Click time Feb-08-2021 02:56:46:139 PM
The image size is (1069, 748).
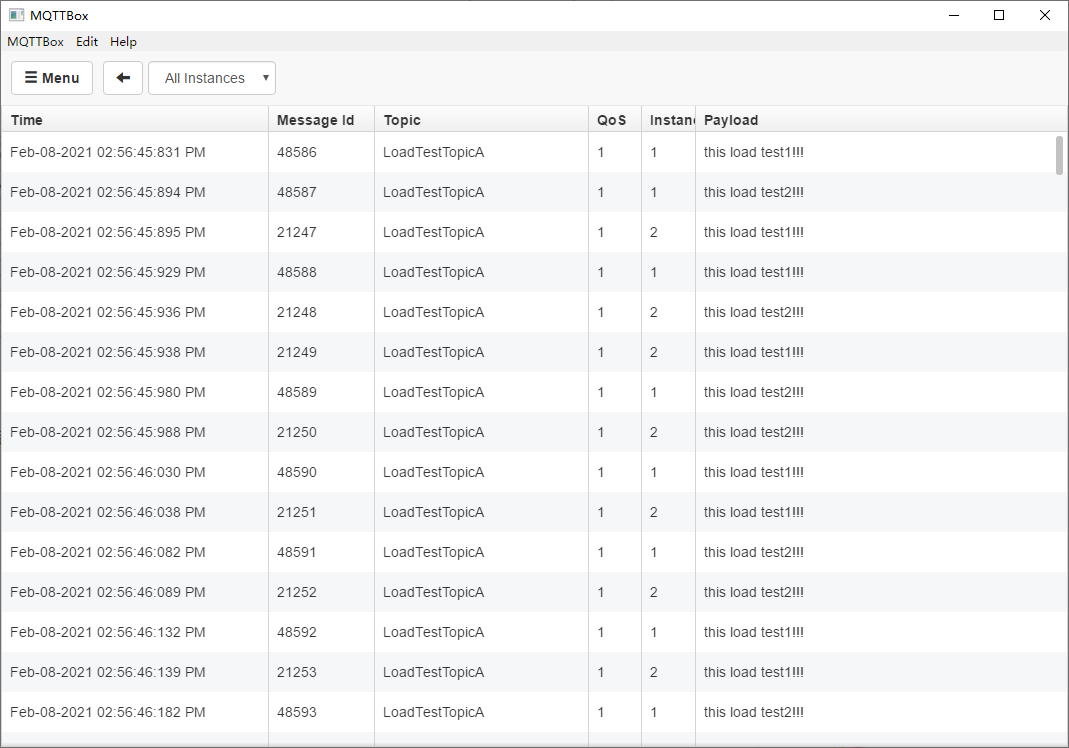pos(108,672)
